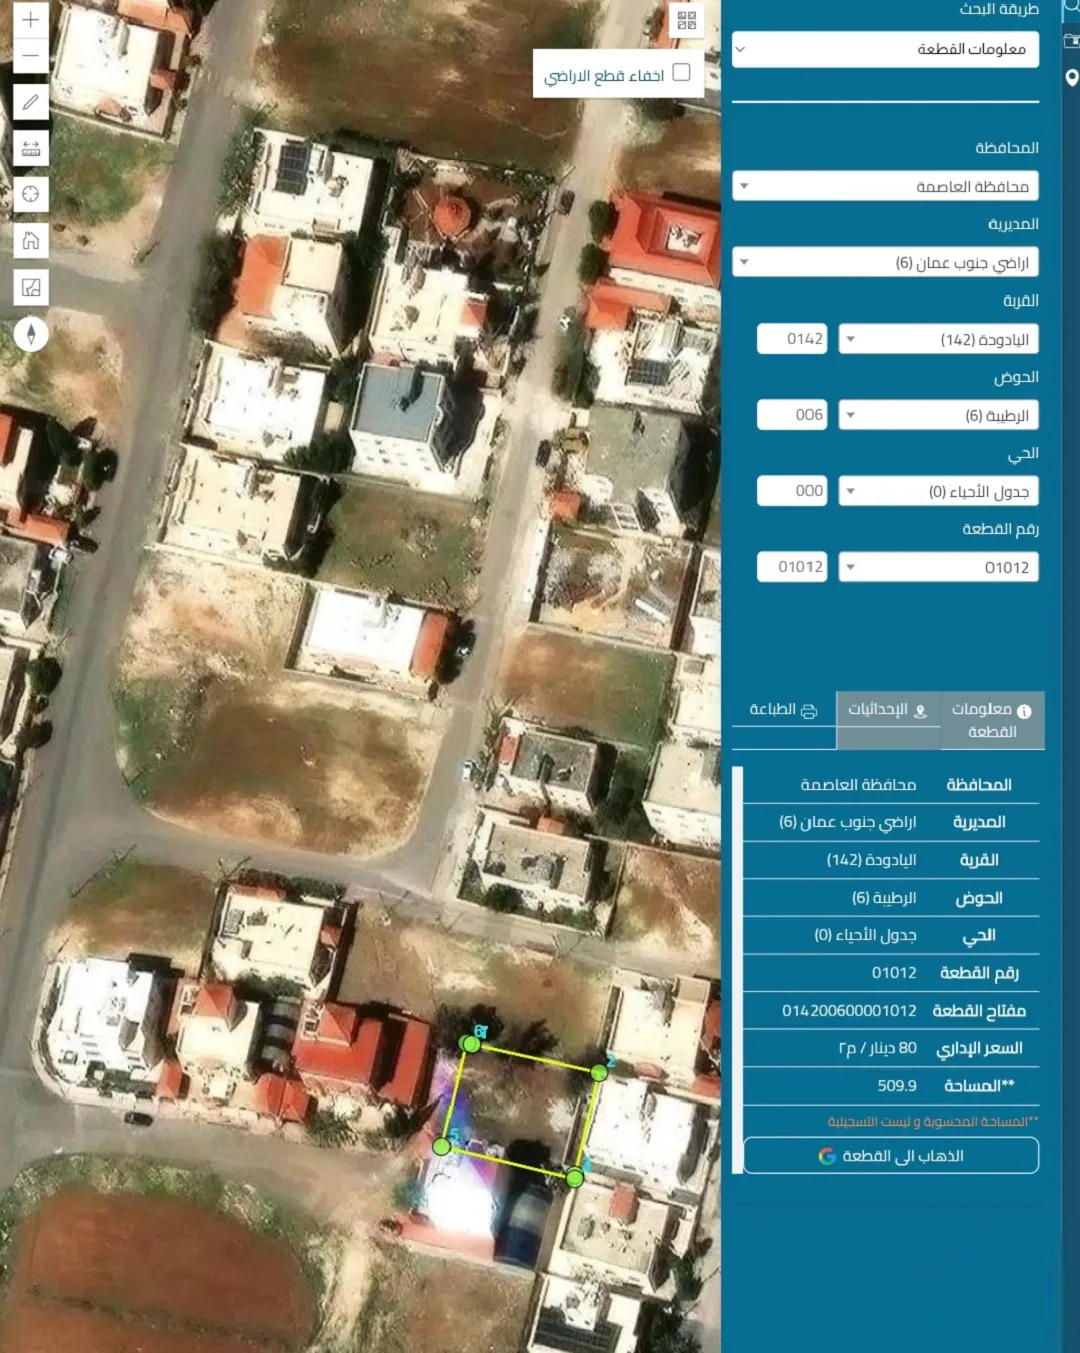Screen dimensions: 1080x1353
Task: Switch to the الطباعة tab
Action: pyautogui.click(x=784, y=710)
